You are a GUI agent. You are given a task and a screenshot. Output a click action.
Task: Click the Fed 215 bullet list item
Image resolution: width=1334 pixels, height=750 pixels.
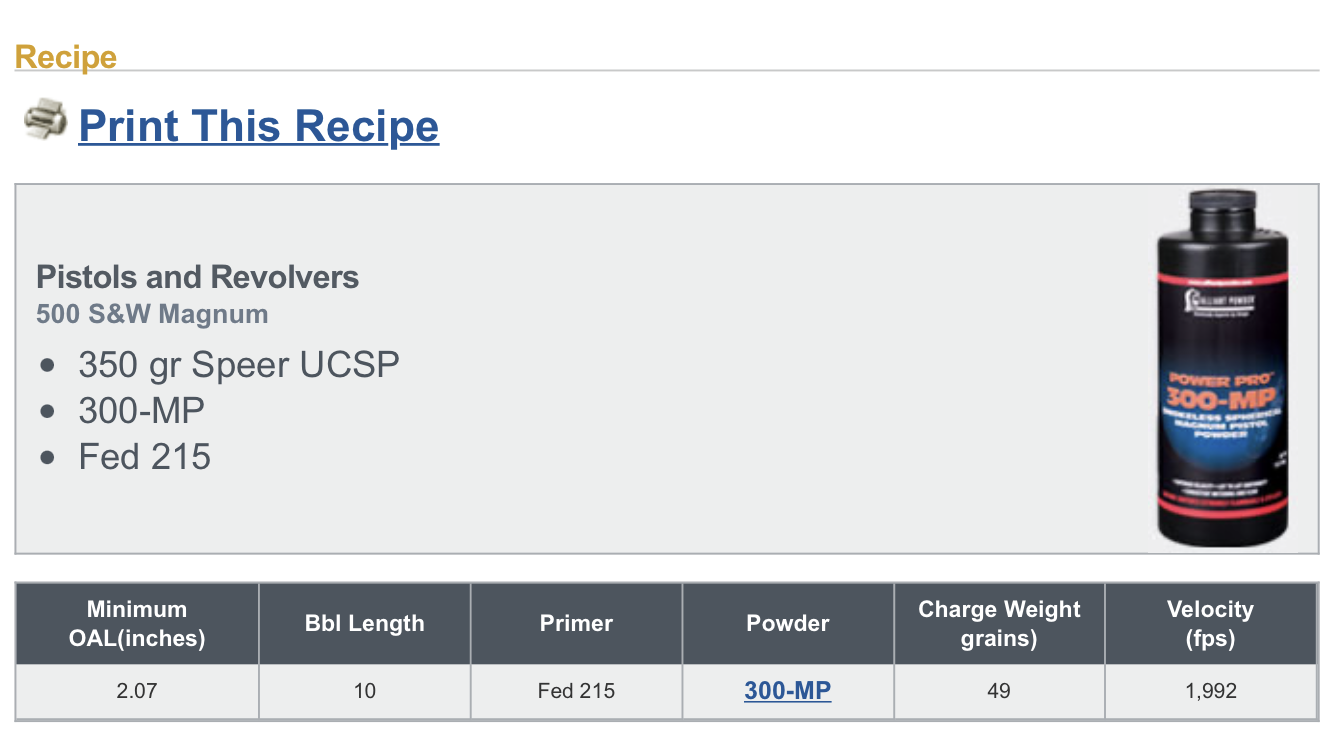pyautogui.click(x=145, y=457)
